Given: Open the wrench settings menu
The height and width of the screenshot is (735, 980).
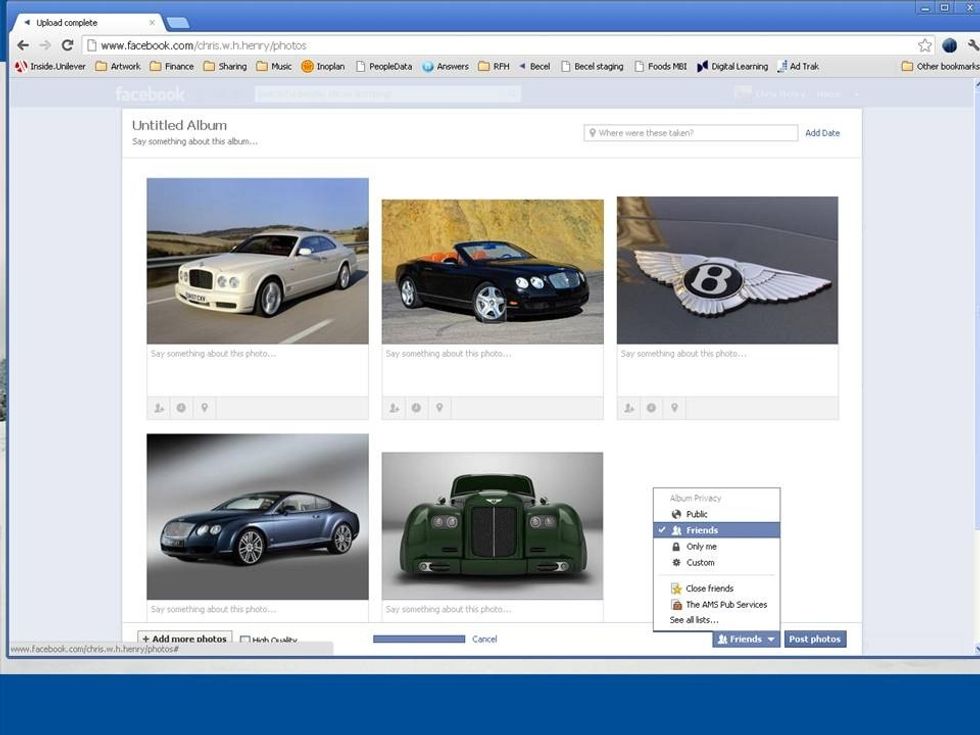Looking at the screenshot, I should pos(973,45).
